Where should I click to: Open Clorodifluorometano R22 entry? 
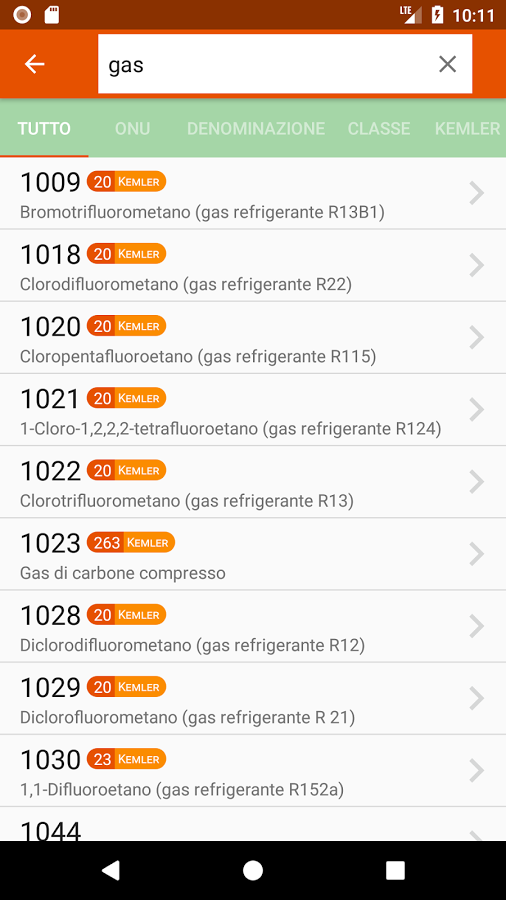(253, 266)
